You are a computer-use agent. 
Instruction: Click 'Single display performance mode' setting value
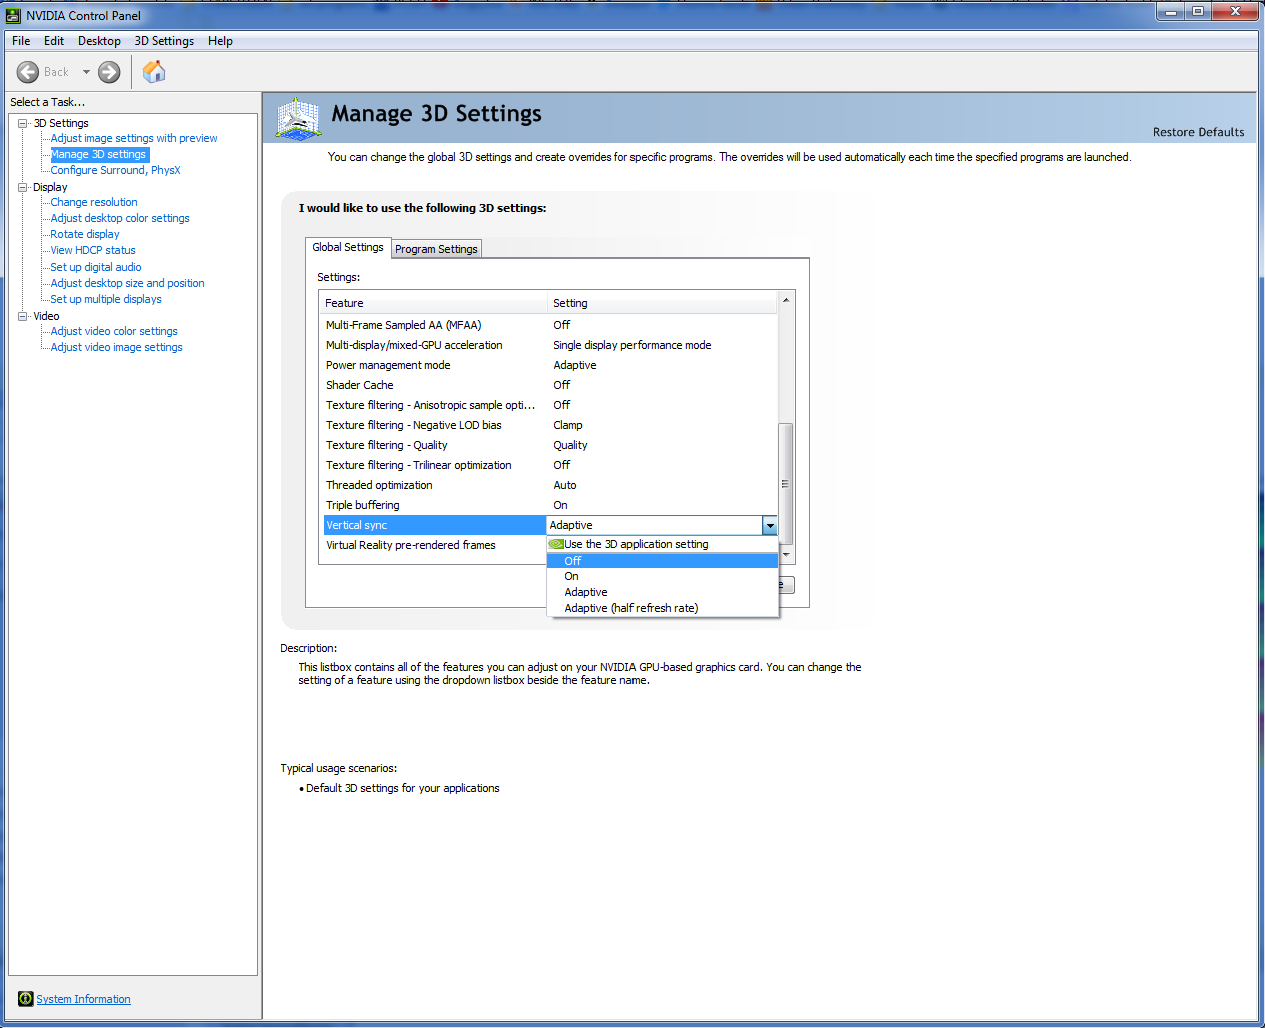coord(632,345)
